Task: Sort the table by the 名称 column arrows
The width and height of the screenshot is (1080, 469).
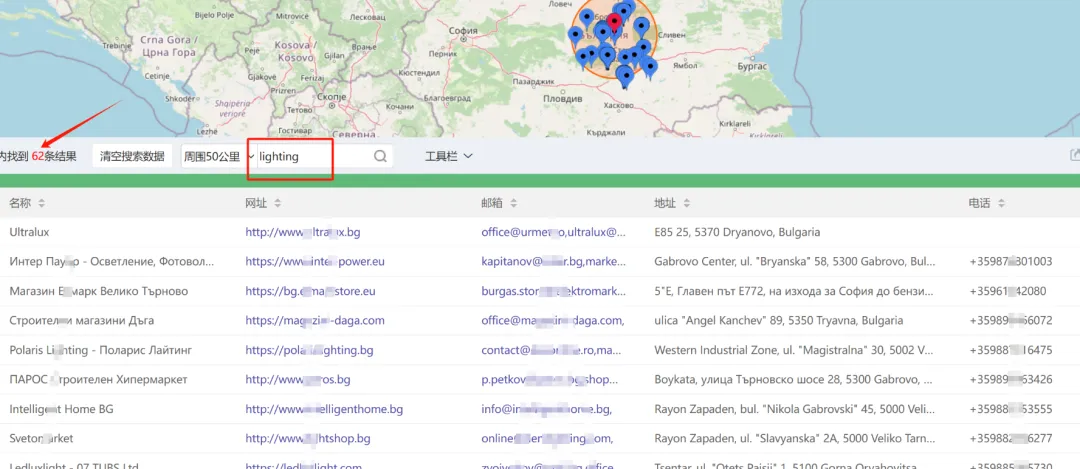Action: coord(41,203)
